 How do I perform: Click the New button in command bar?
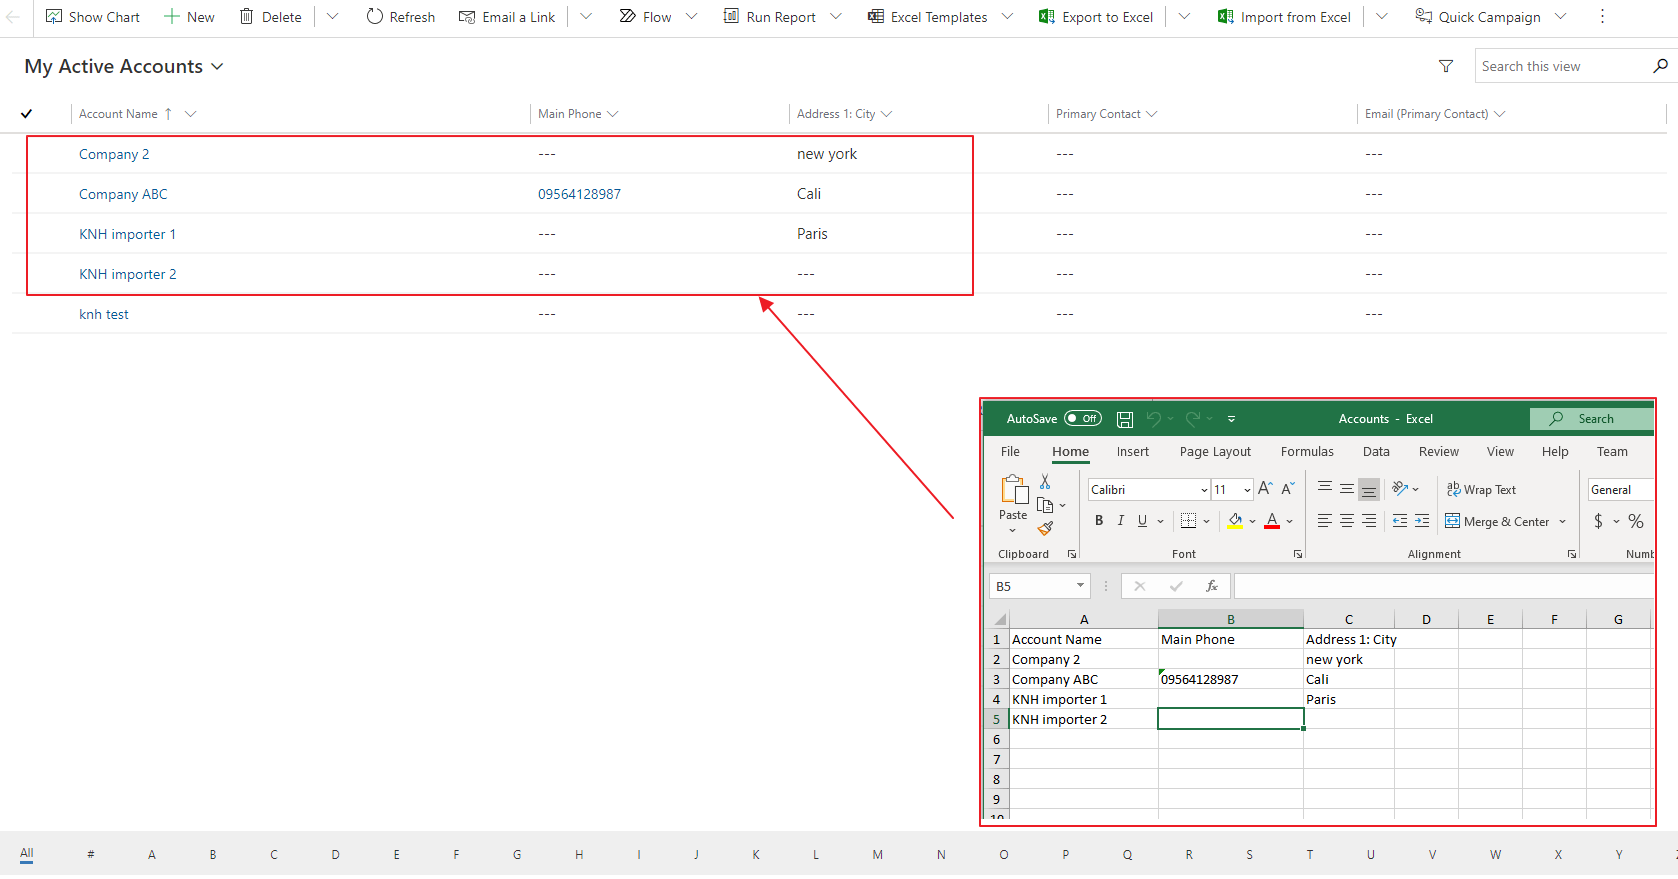pyautogui.click(x=190, y=17)
